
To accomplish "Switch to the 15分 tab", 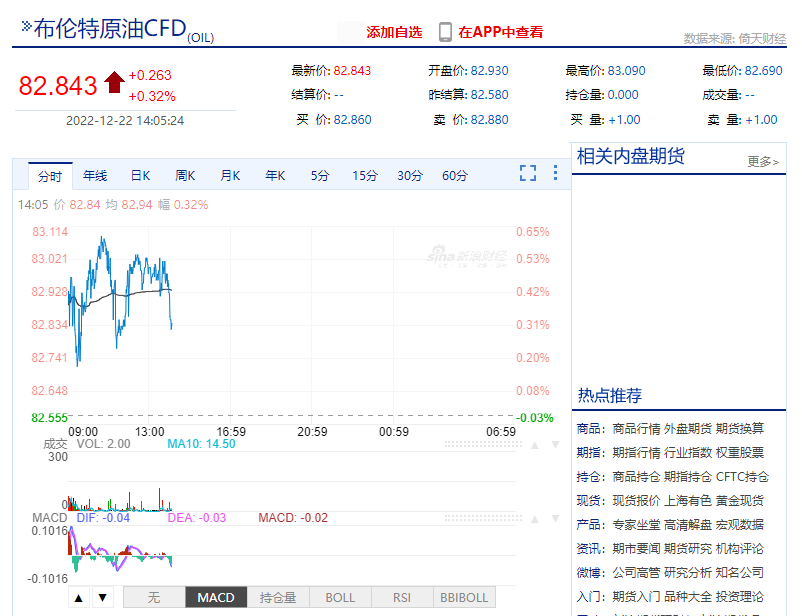I will 364,175.
